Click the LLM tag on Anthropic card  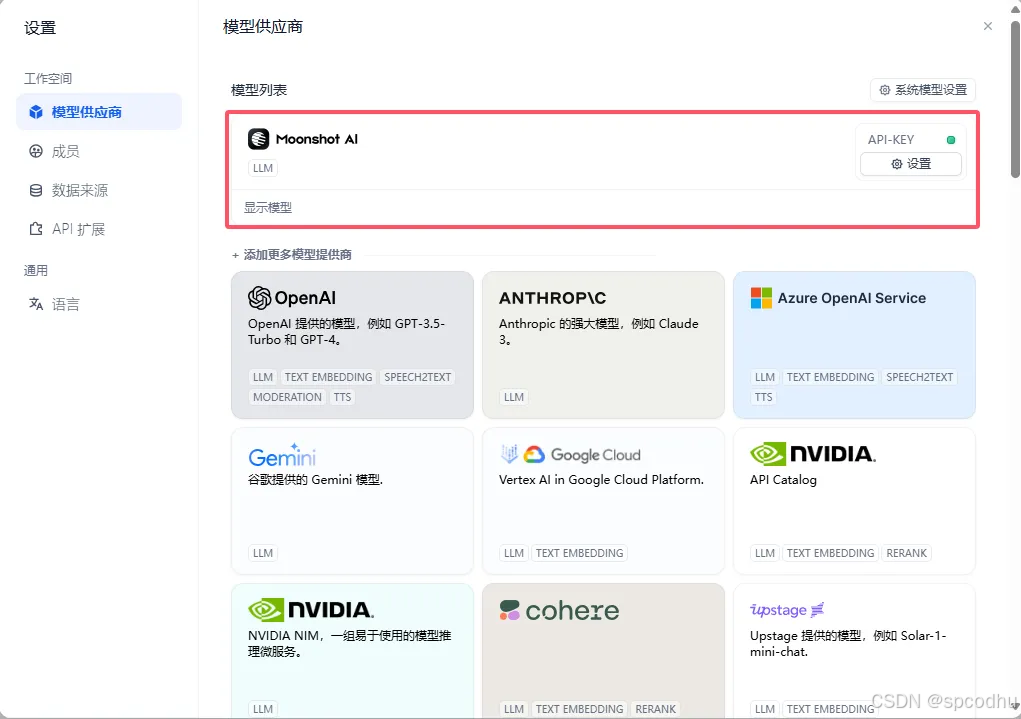[x=514, y=397]
